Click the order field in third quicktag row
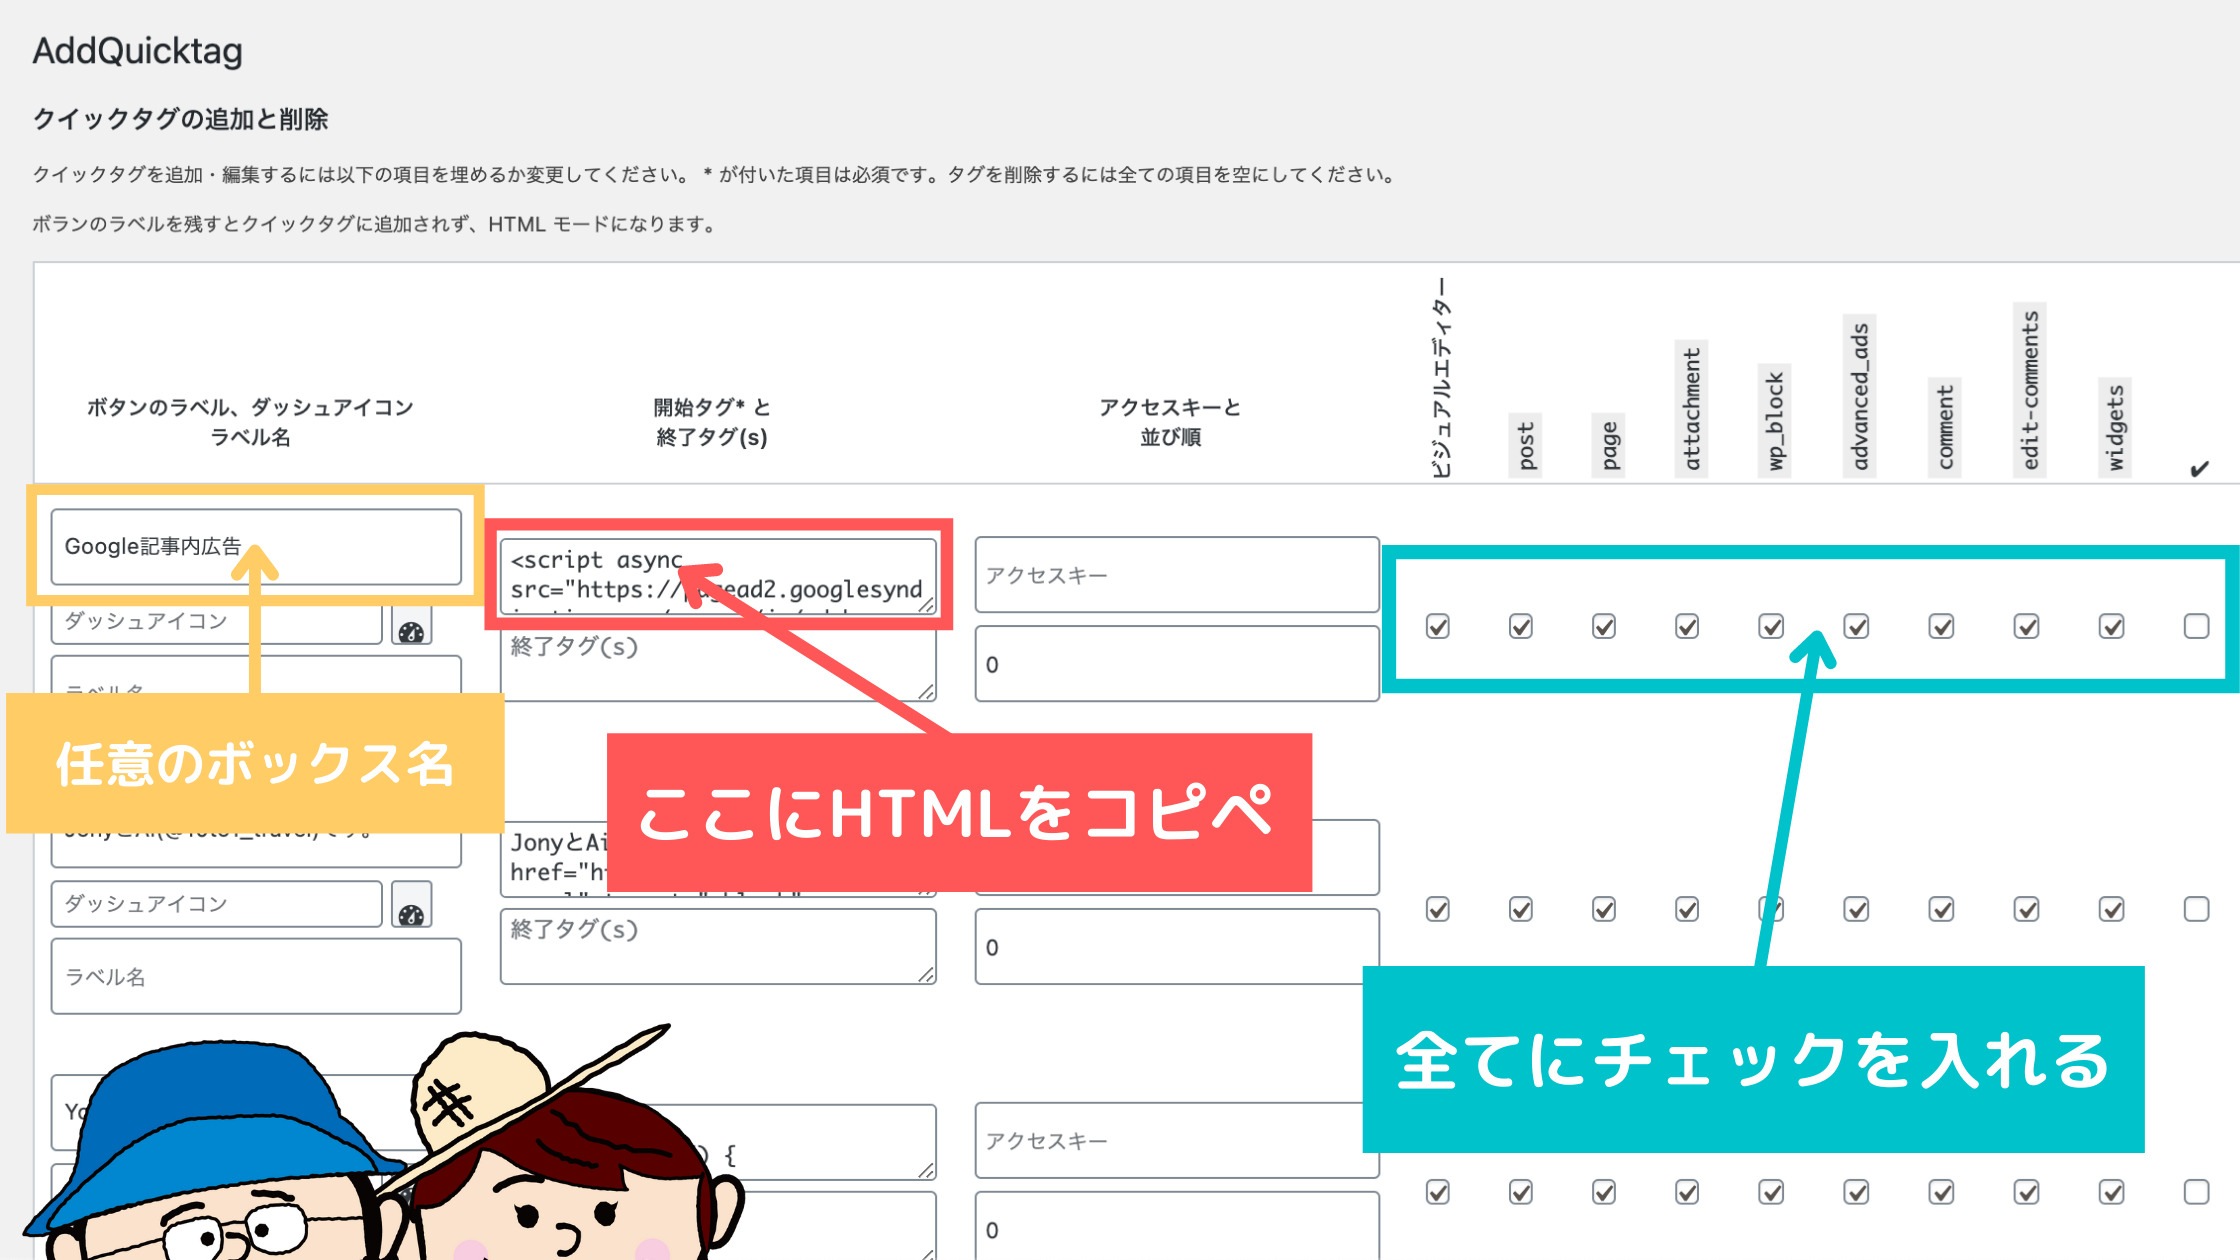Viewport: 2240px width, 1260px height. point(1177,1228)
